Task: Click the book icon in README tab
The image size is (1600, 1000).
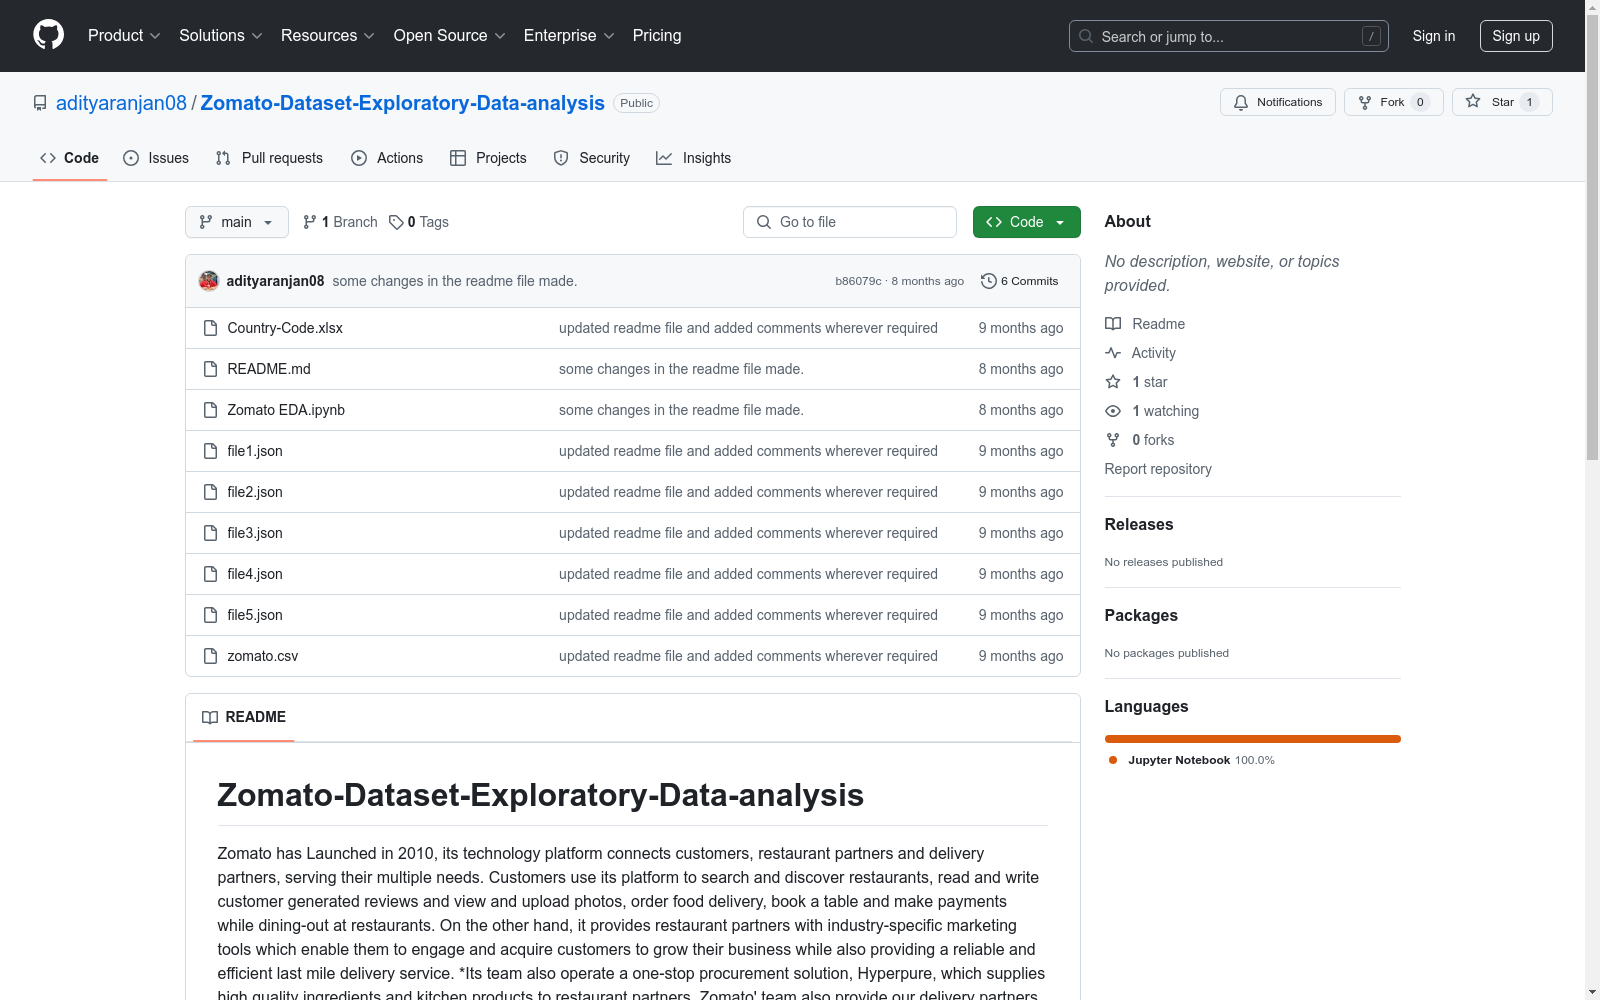Action: tap(210, 717)
